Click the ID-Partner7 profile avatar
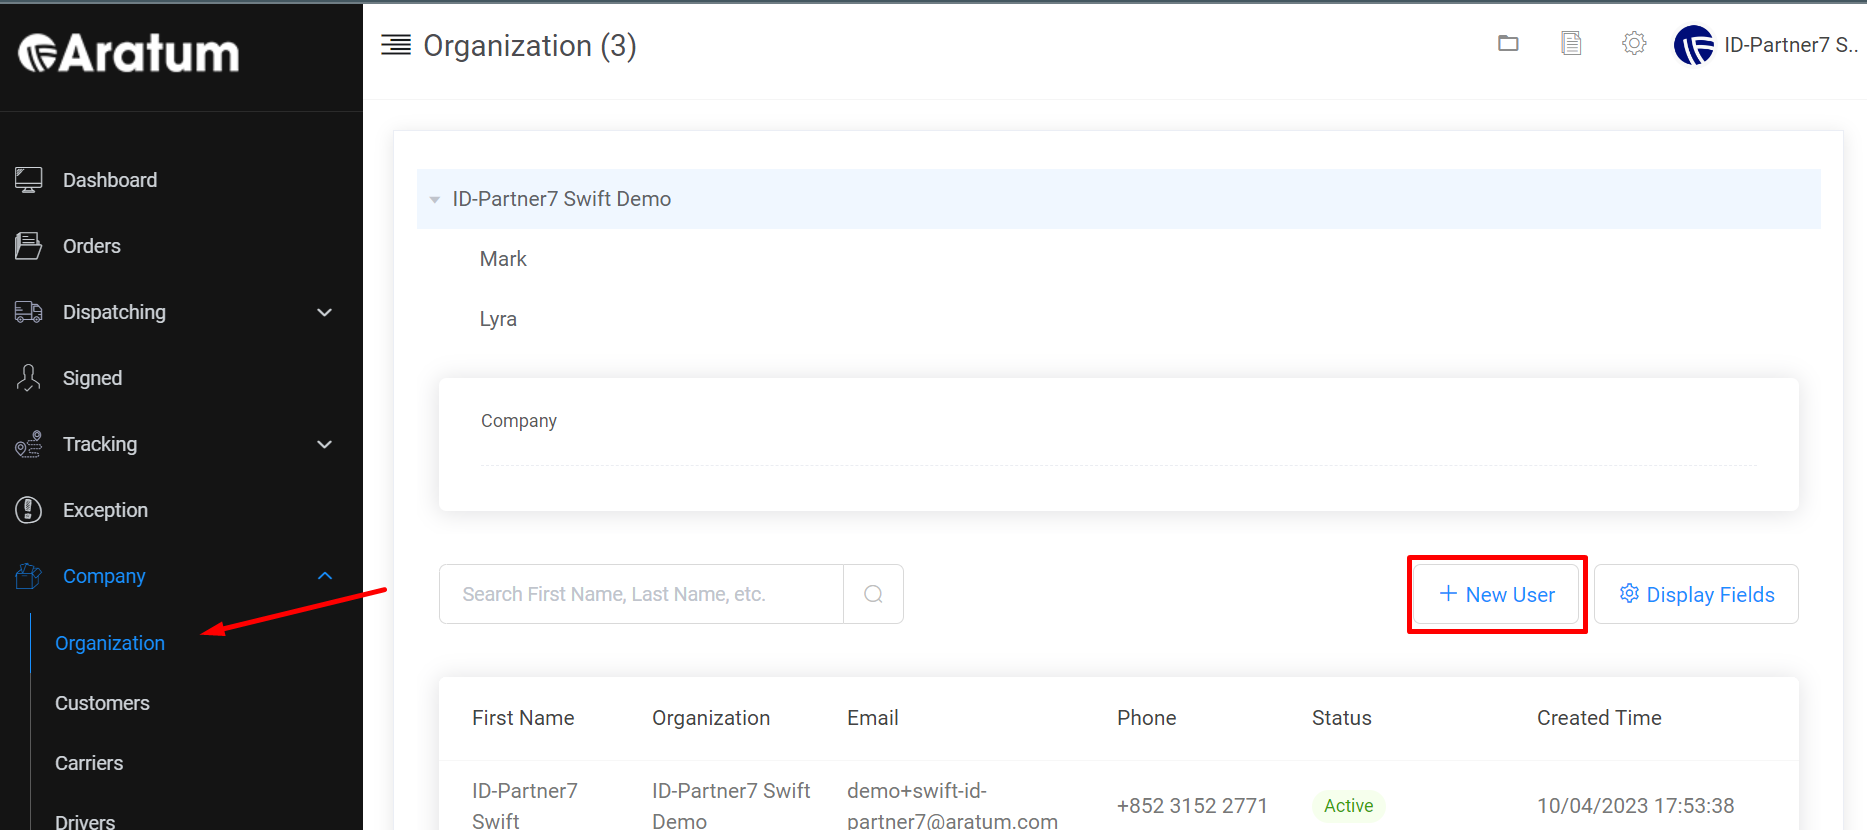The height and width of the screenshot is (830, 1867). 1694,45
